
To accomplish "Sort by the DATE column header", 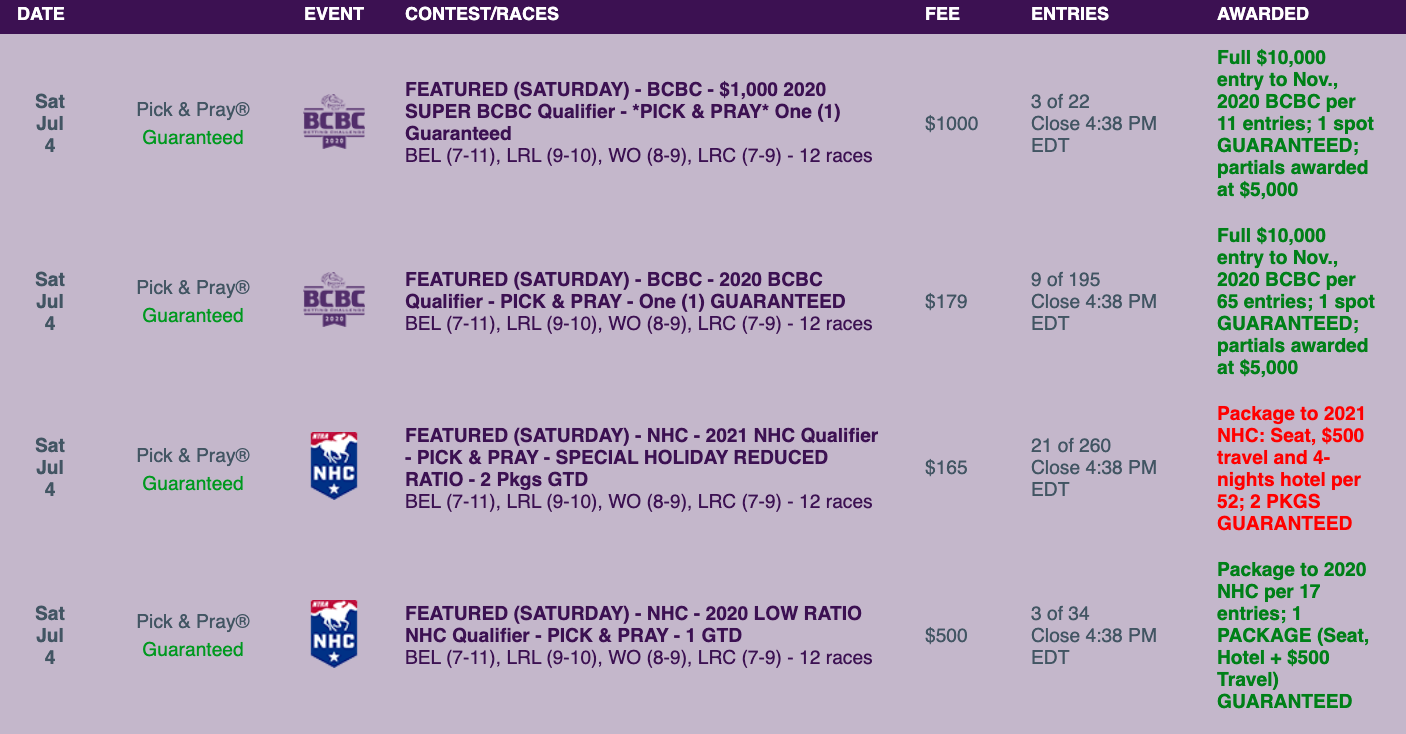I will pyautogui.click(x=41, y=14).
